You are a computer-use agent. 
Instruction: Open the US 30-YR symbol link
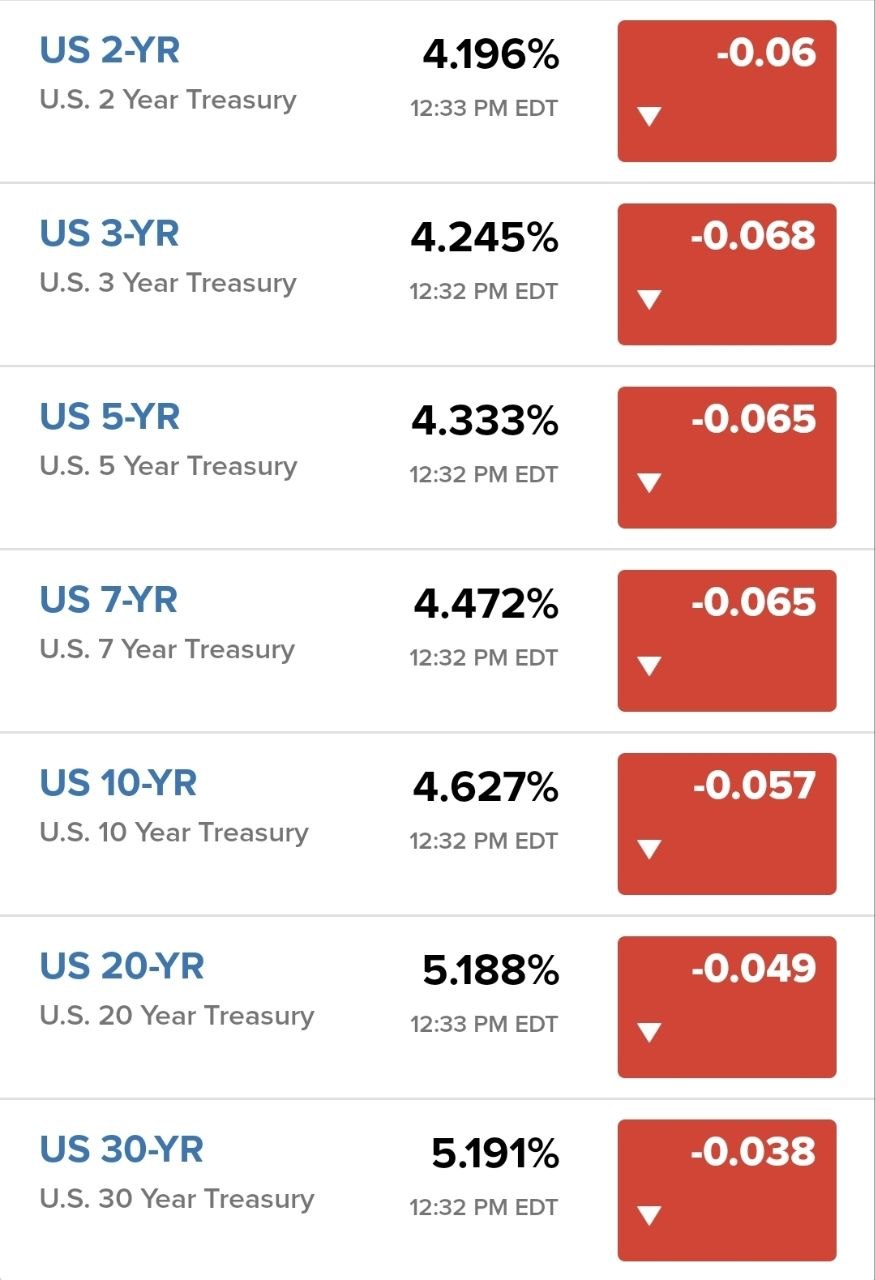[x=122, y=1149]
